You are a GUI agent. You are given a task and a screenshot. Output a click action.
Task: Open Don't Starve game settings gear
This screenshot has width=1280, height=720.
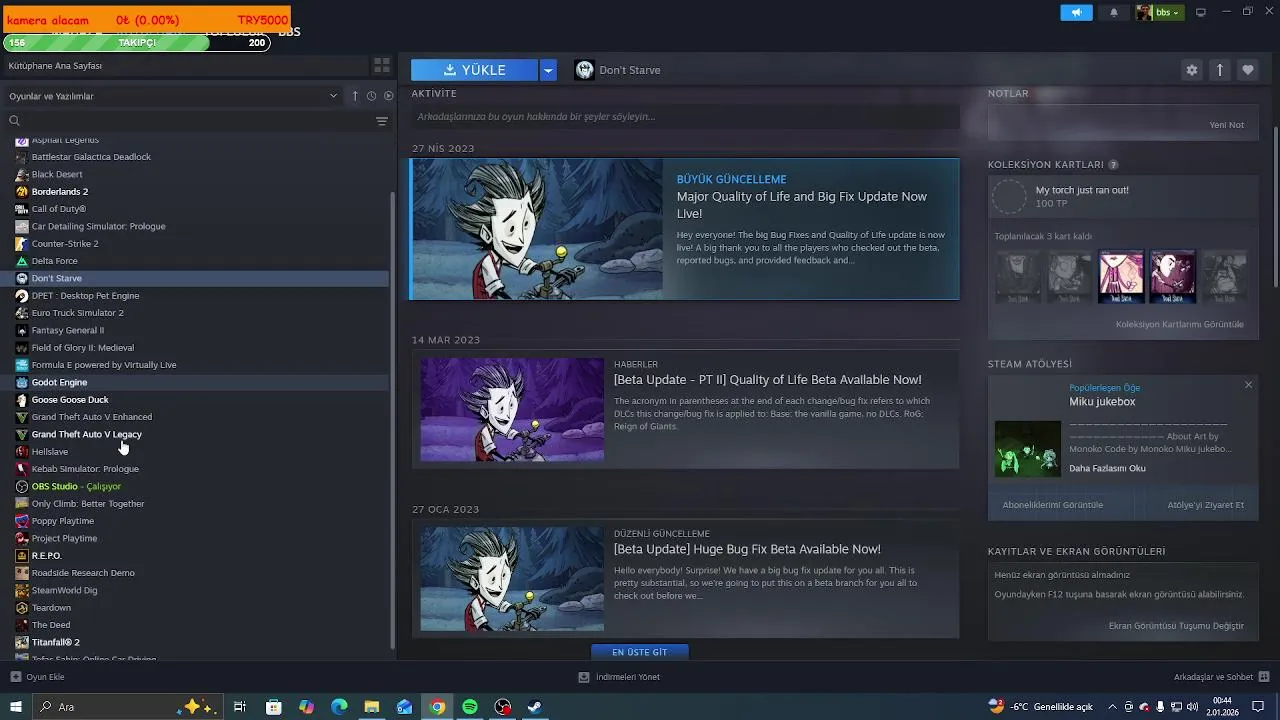tap(1191, 70)
